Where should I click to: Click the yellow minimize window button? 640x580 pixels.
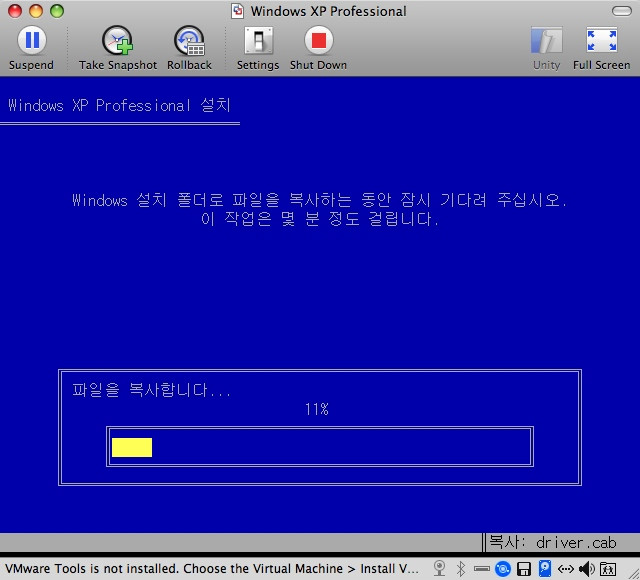36,11
